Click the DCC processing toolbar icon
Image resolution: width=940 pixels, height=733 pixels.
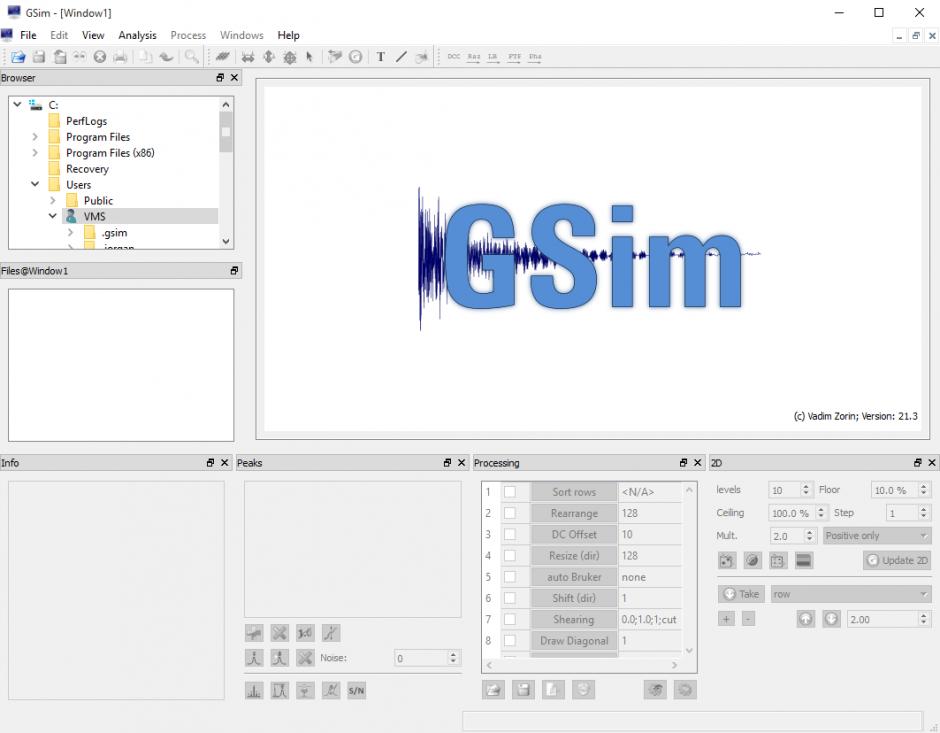point(454,57)
